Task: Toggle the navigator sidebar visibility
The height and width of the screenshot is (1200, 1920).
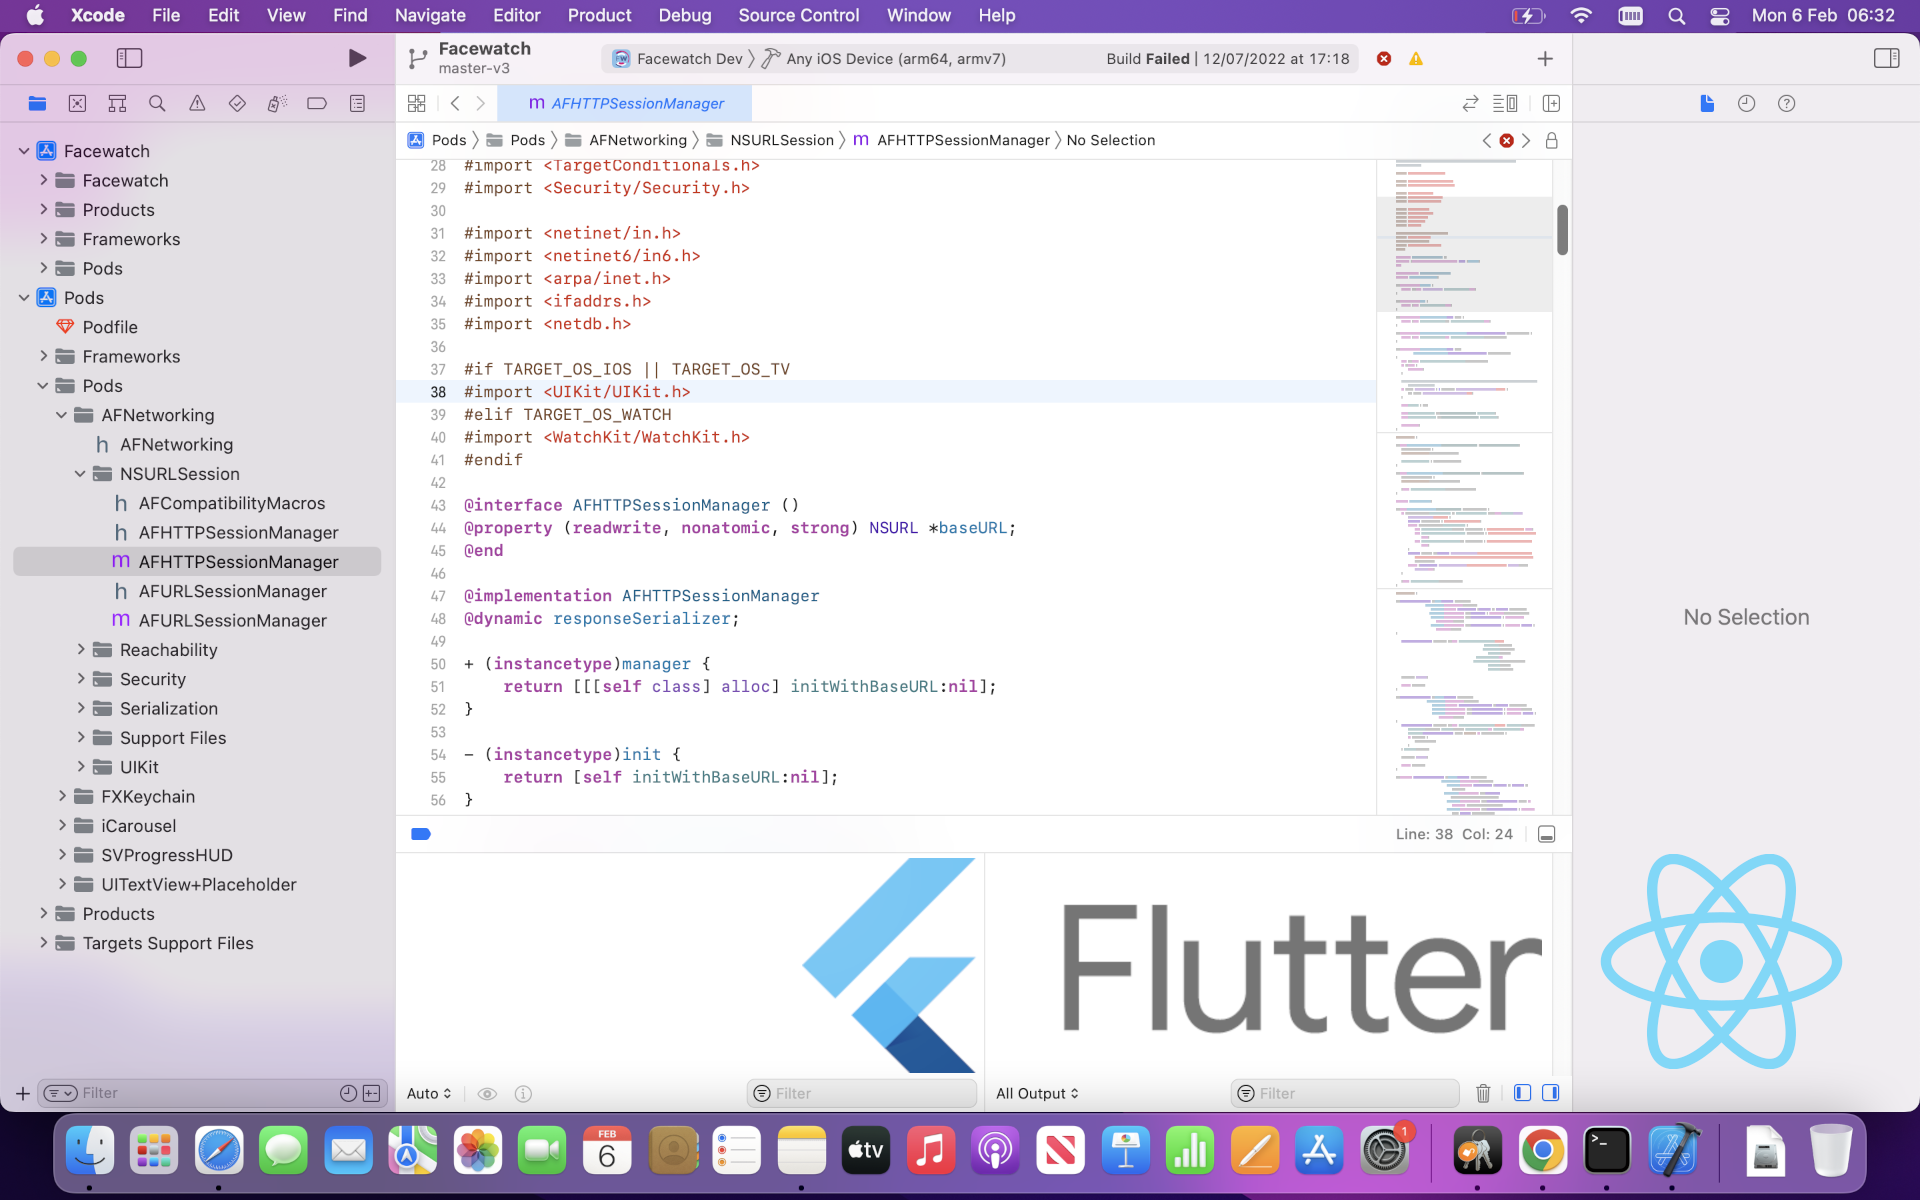Action: 130,58
